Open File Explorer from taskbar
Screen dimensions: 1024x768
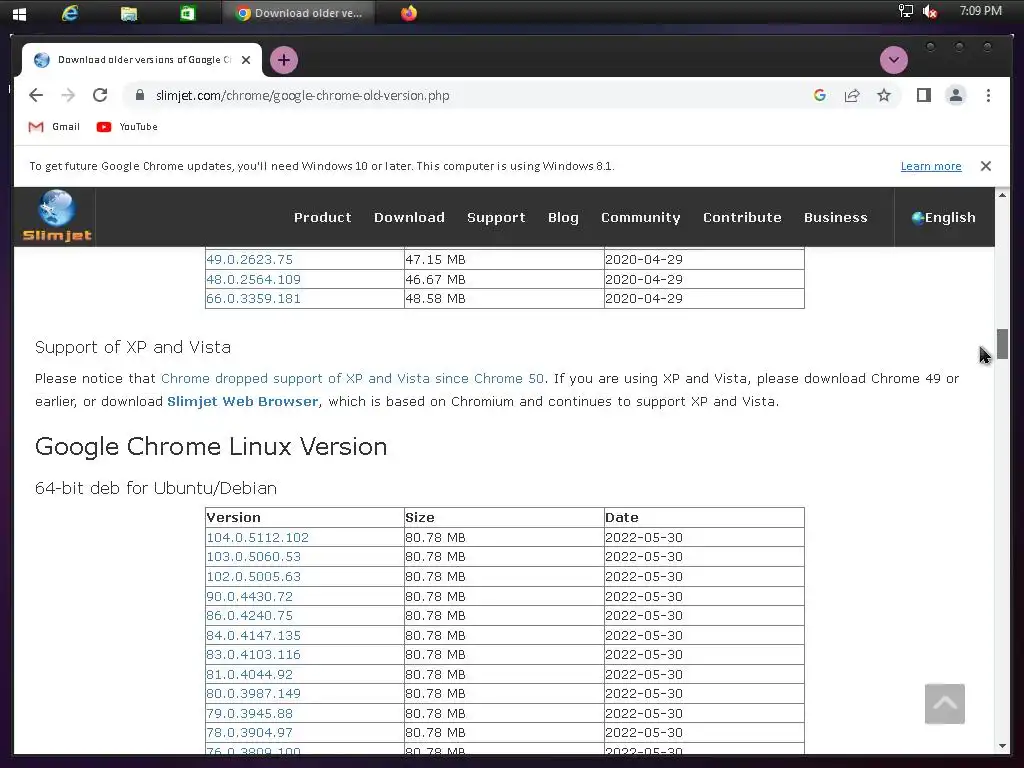(129, 13)
